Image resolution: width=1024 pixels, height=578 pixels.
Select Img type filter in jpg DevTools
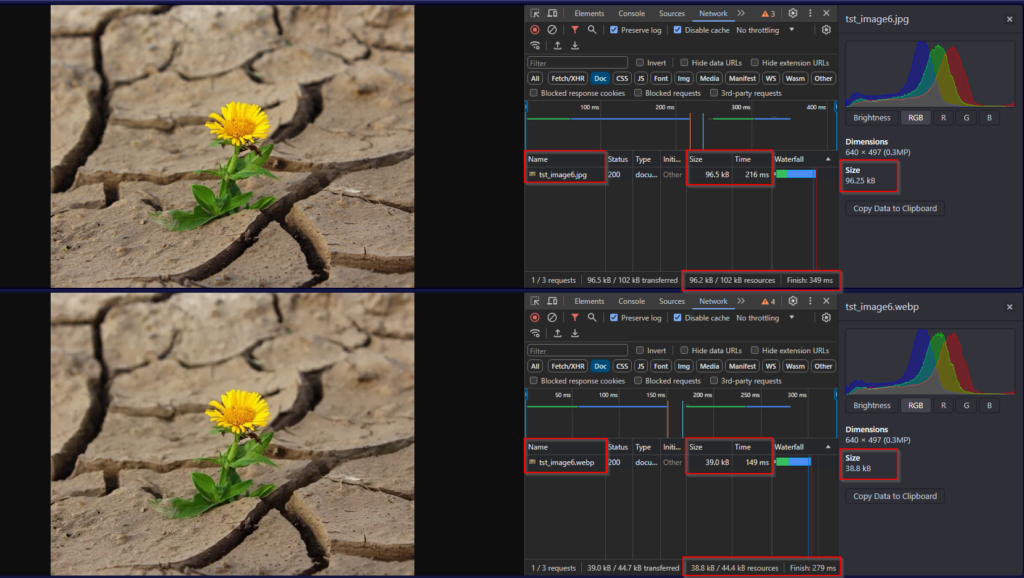pyautogui.click(x=684, y=78)
